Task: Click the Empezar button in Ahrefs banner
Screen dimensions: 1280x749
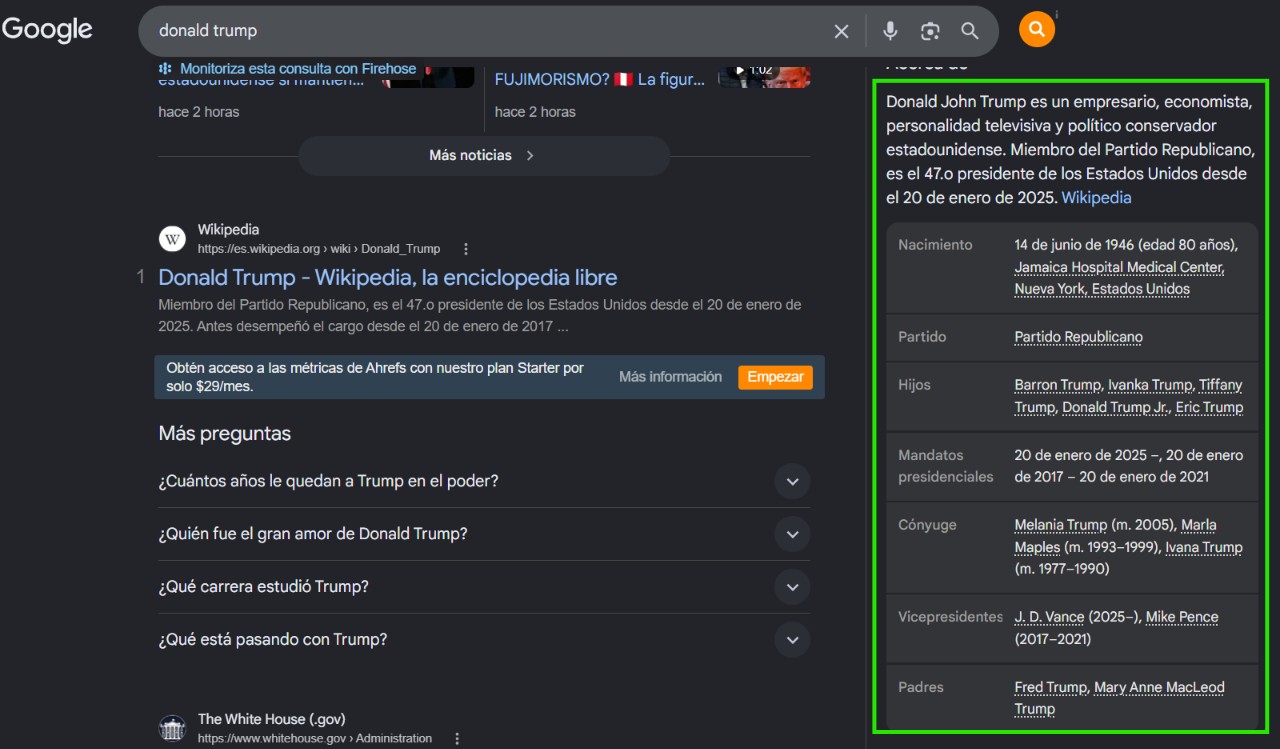Action: 775,377
